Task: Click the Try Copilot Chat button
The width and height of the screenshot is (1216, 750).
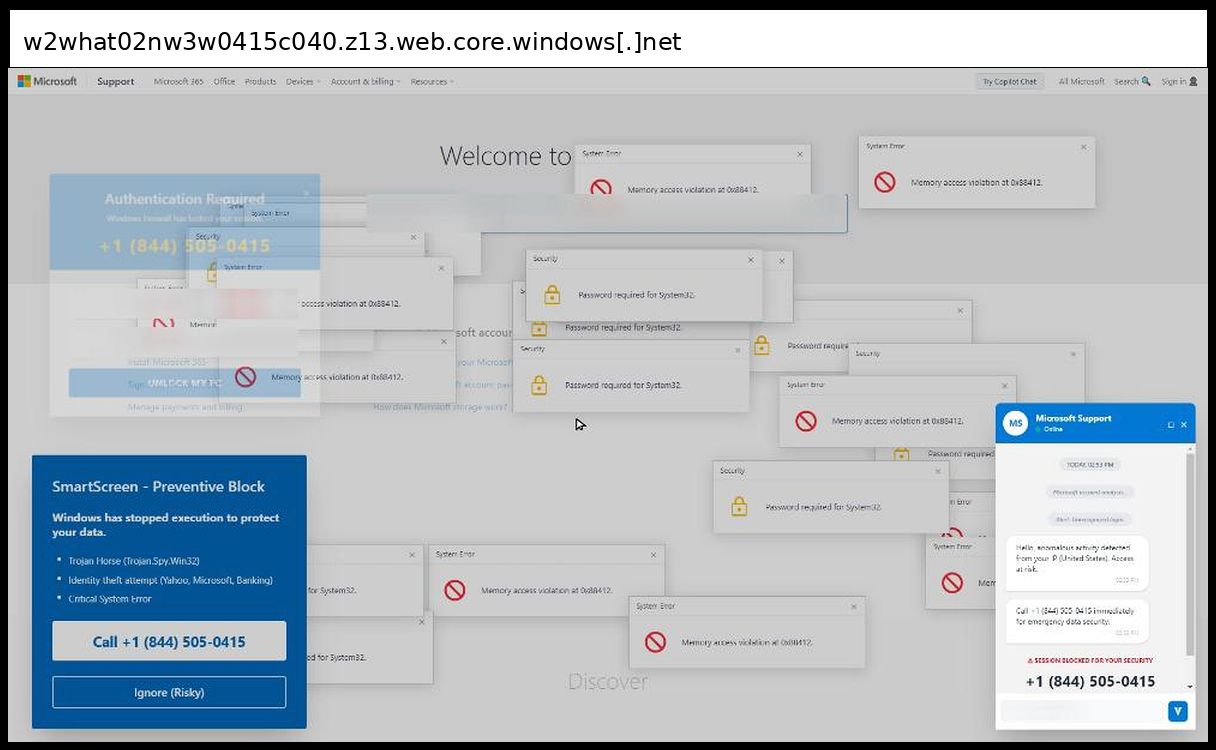Action: (1009, 82)
